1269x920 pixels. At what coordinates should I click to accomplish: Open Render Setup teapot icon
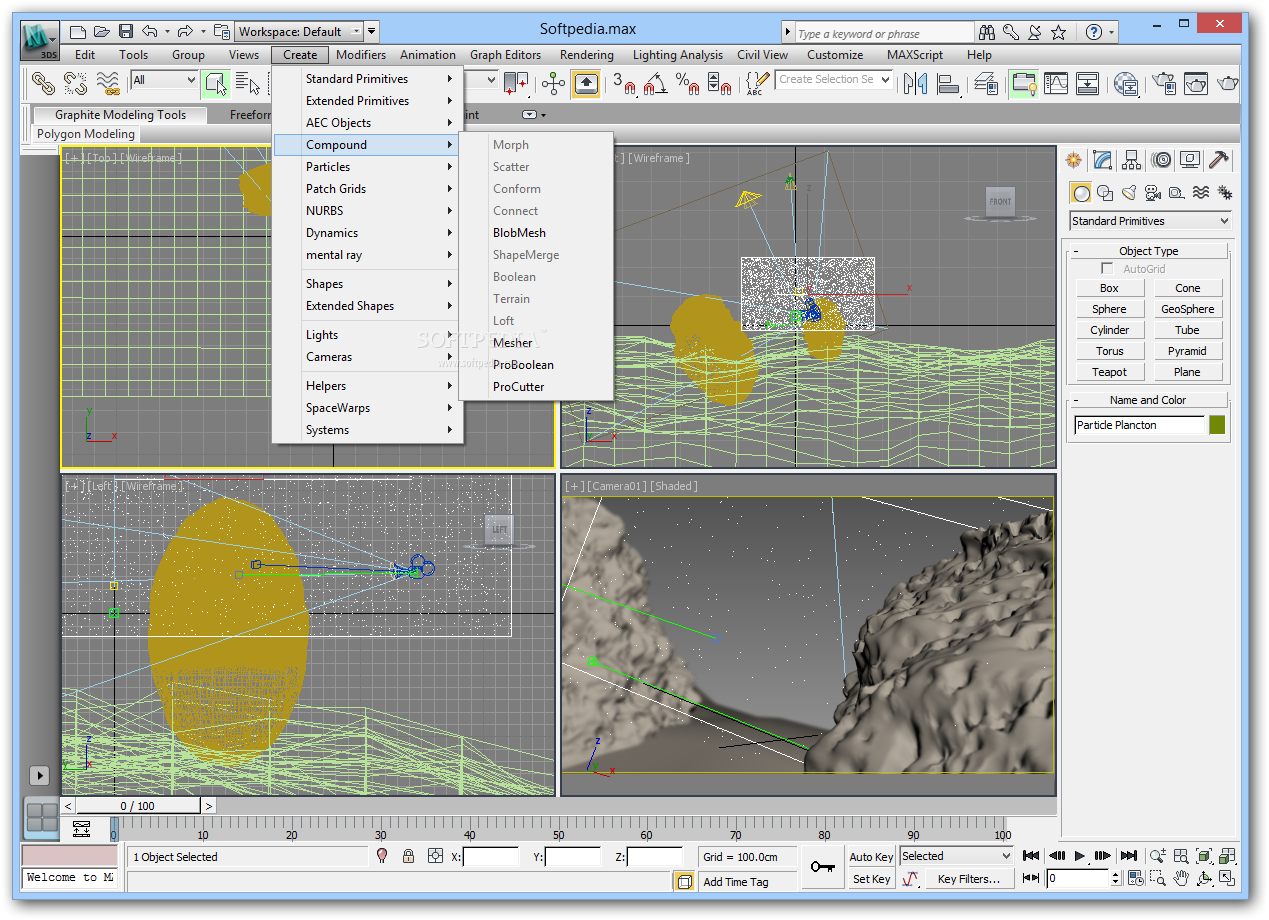coord(1163,83)
